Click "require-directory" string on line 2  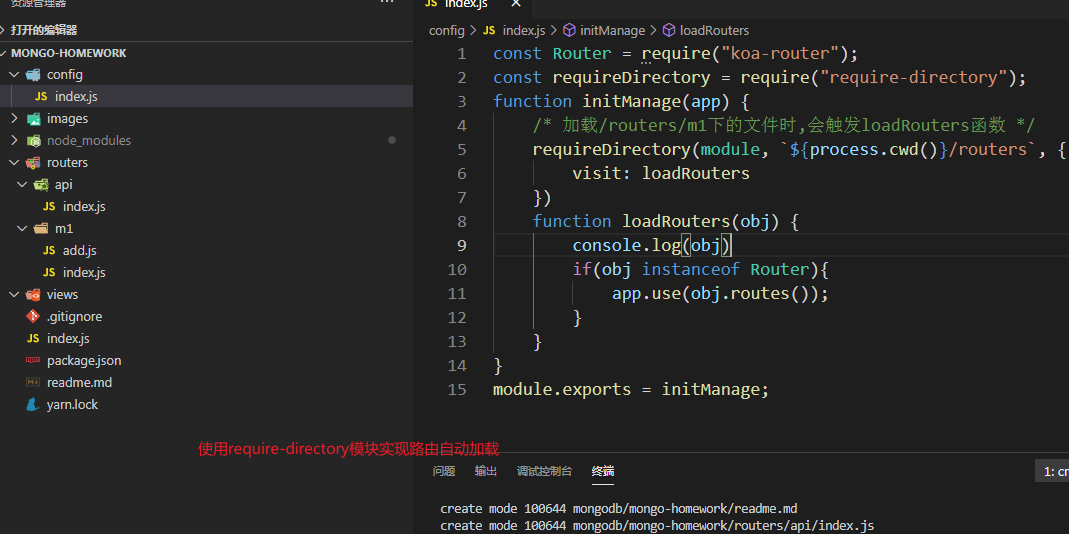tap(914, 77)
